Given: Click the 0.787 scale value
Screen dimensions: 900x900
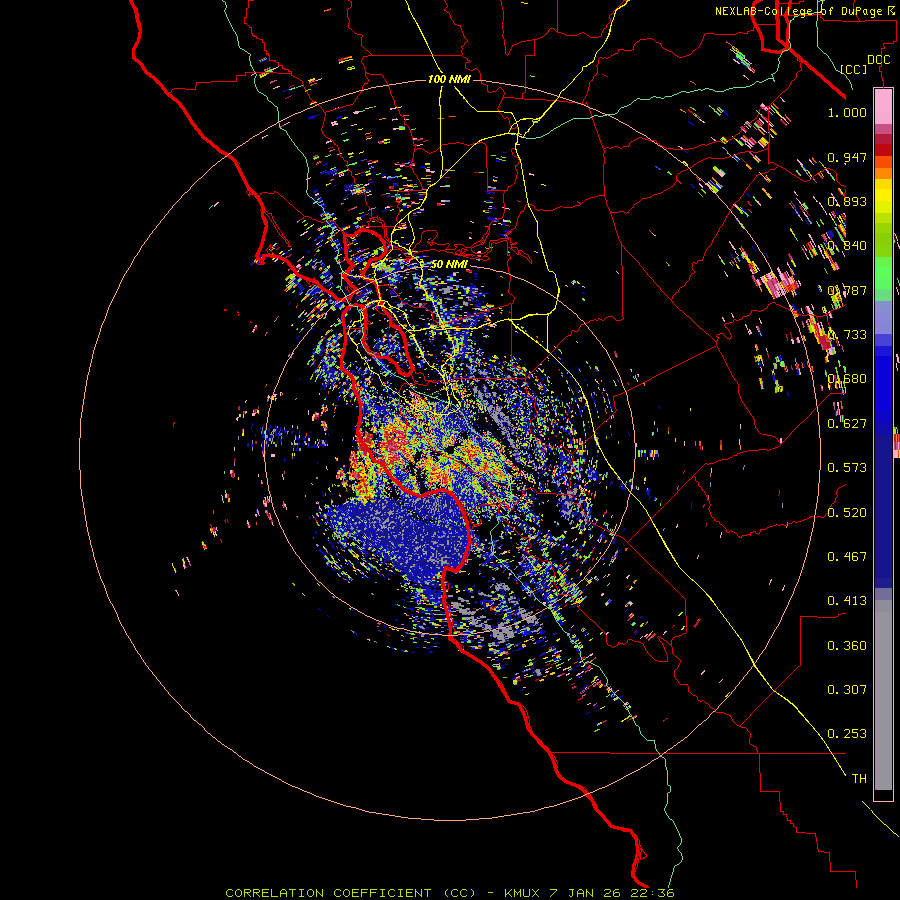Looking at the screenshot, I should point(847,290).
